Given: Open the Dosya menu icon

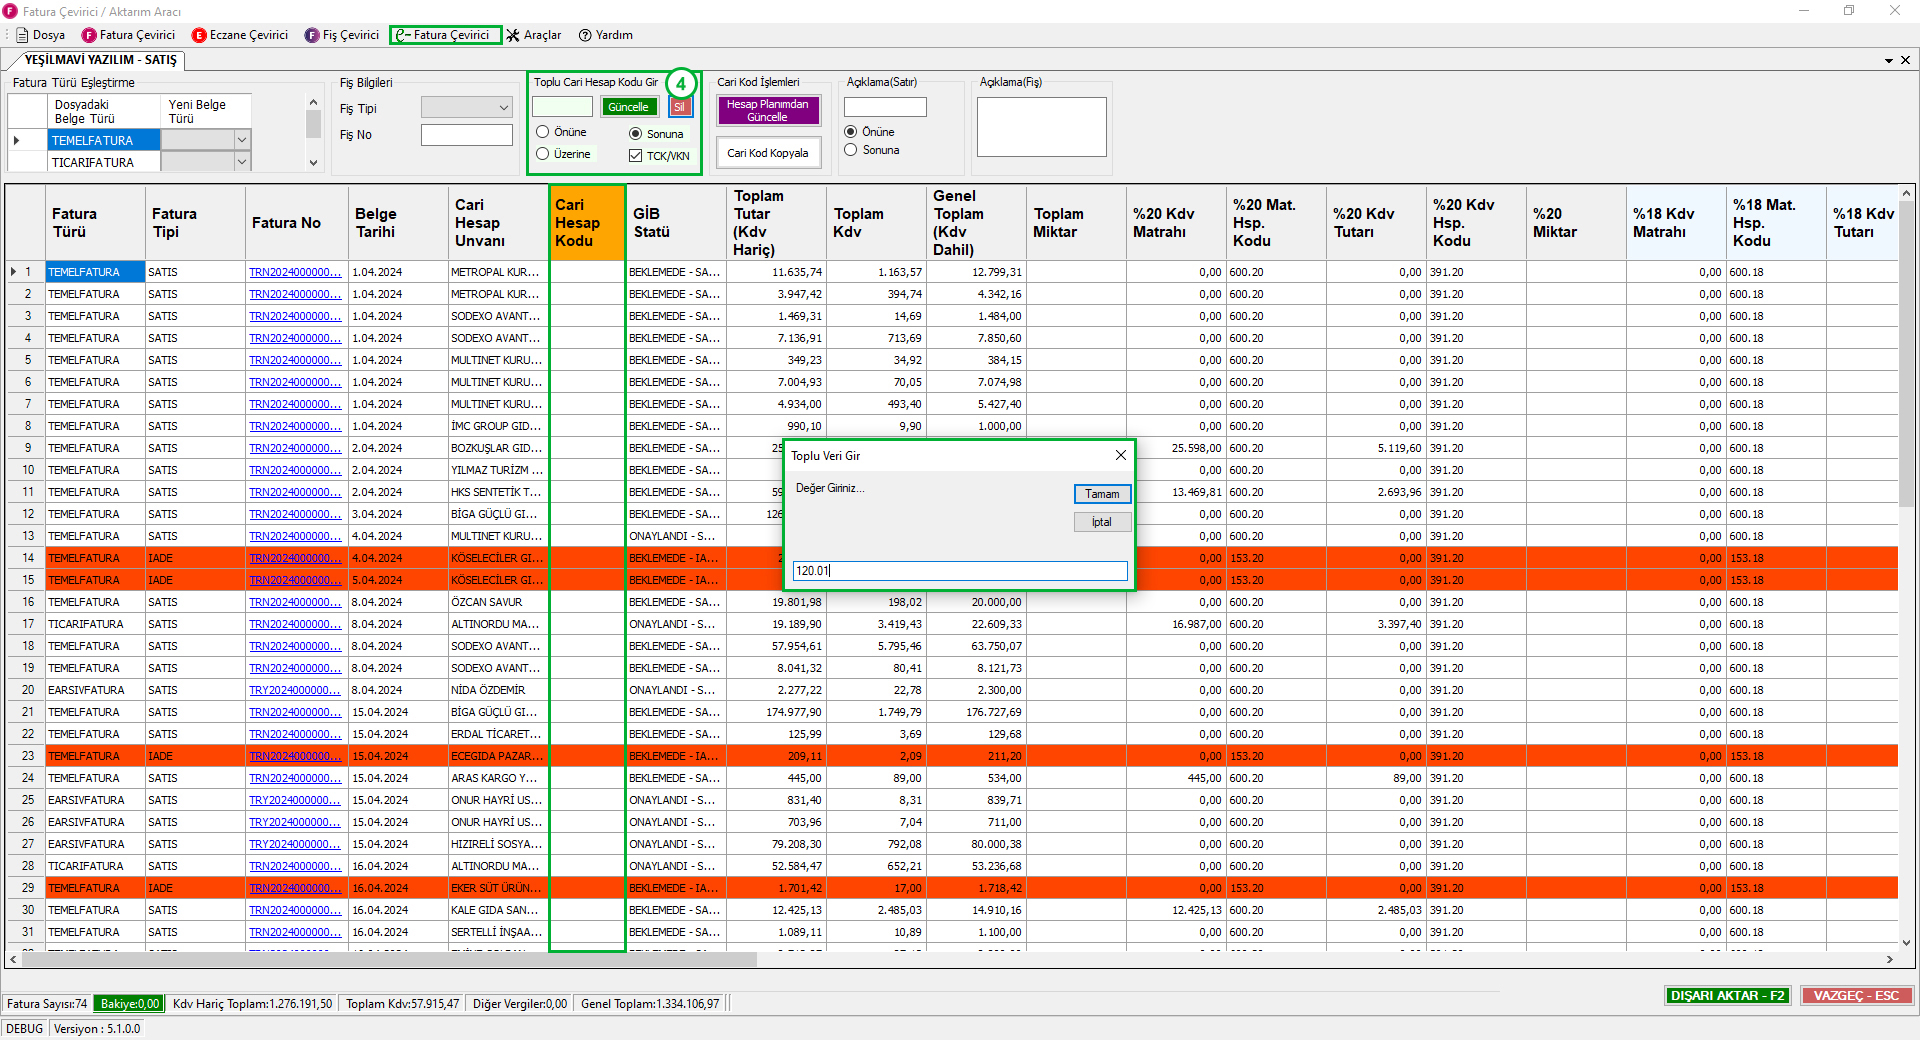Looking at the screenshot, I should pos(22,35).
